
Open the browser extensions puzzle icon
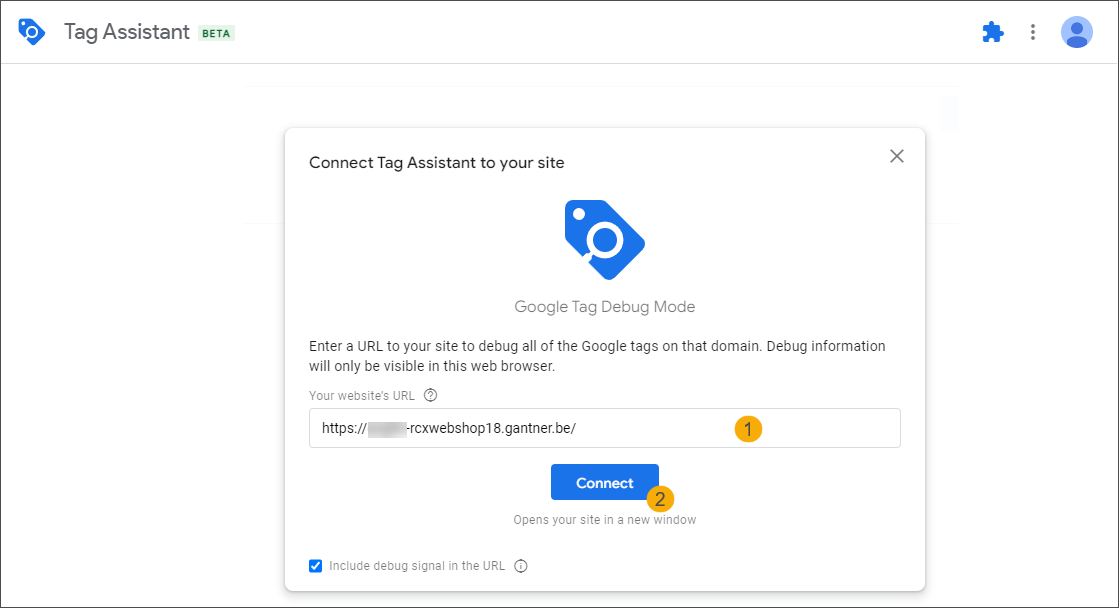point(992,31)
